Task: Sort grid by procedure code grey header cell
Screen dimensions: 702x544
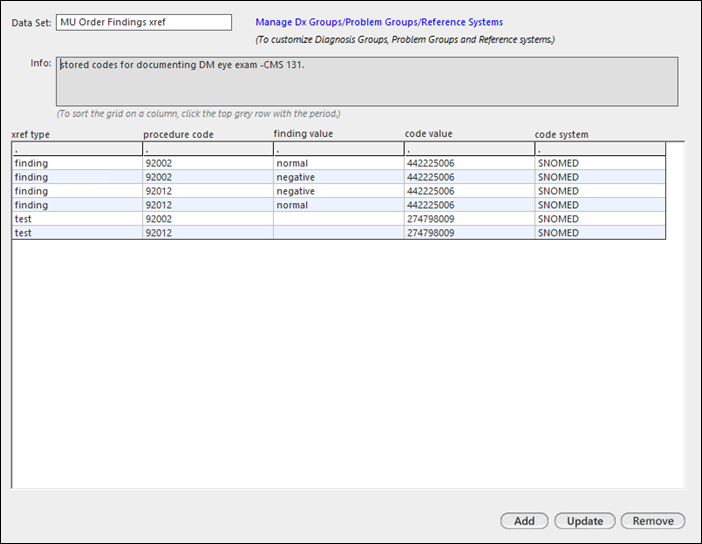Action: click(x=208, y=149)
